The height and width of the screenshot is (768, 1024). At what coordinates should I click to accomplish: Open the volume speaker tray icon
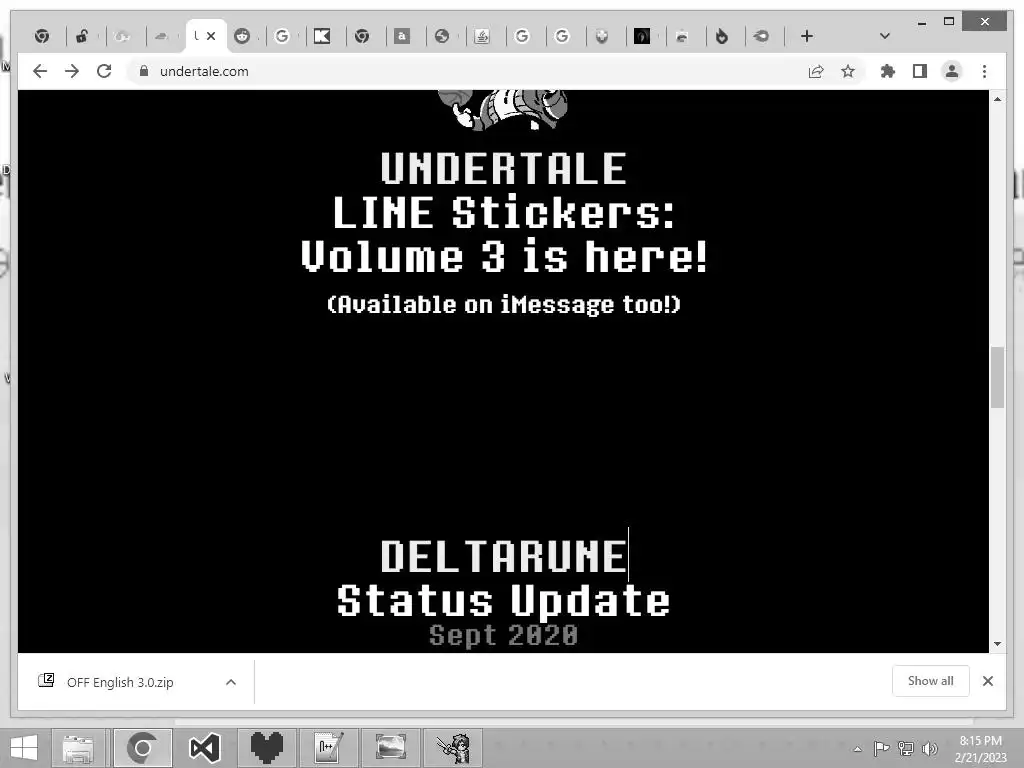point(929,748)
